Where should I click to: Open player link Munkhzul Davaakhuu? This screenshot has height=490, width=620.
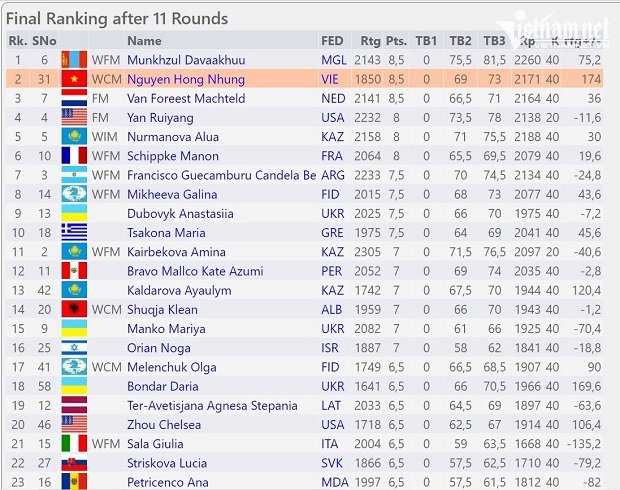click(x=186, y=60)
